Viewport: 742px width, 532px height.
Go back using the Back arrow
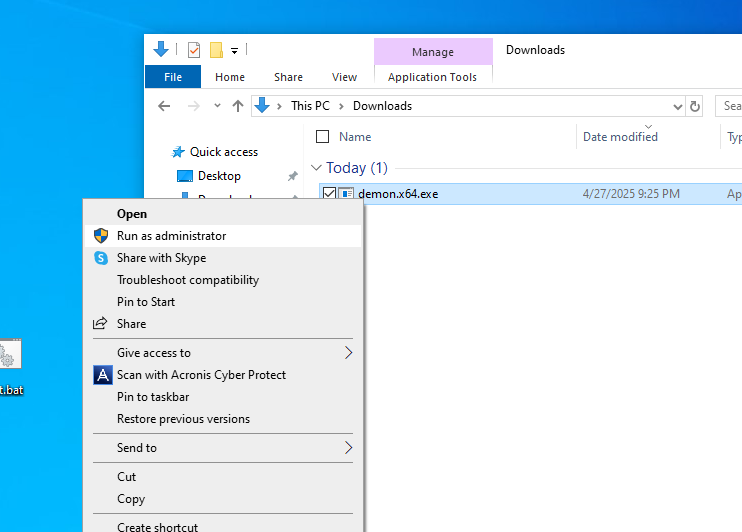(164, 106)
